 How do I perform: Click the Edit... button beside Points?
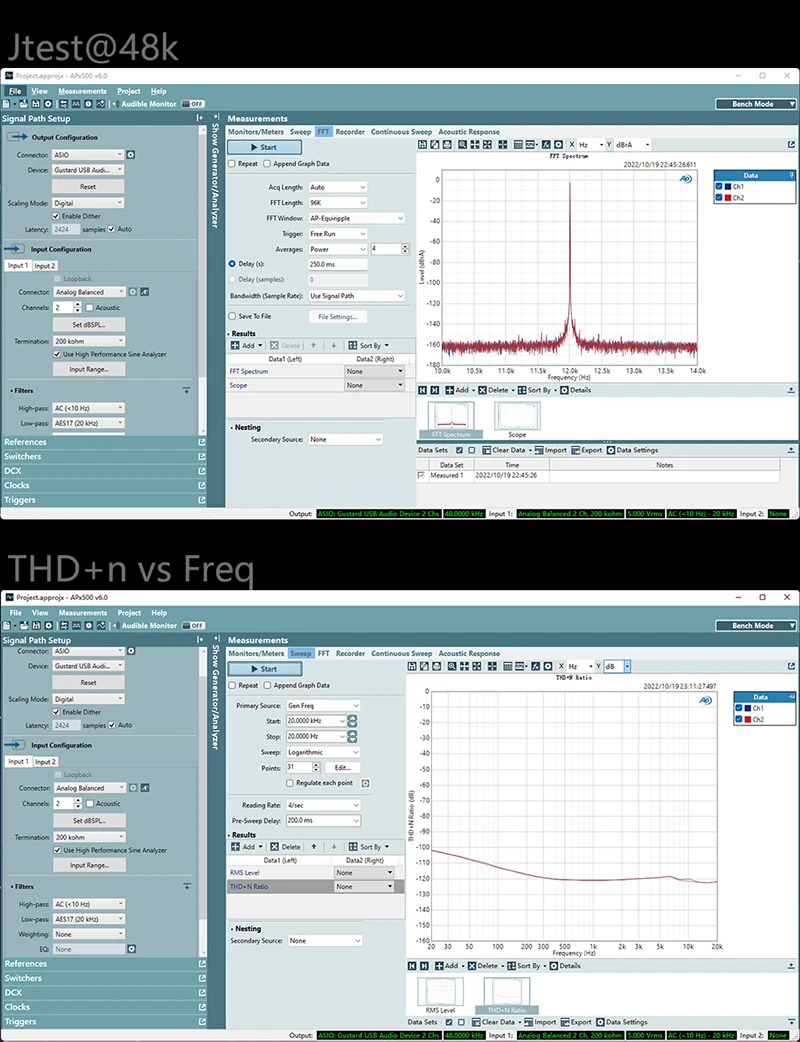[x=342, y=768]
